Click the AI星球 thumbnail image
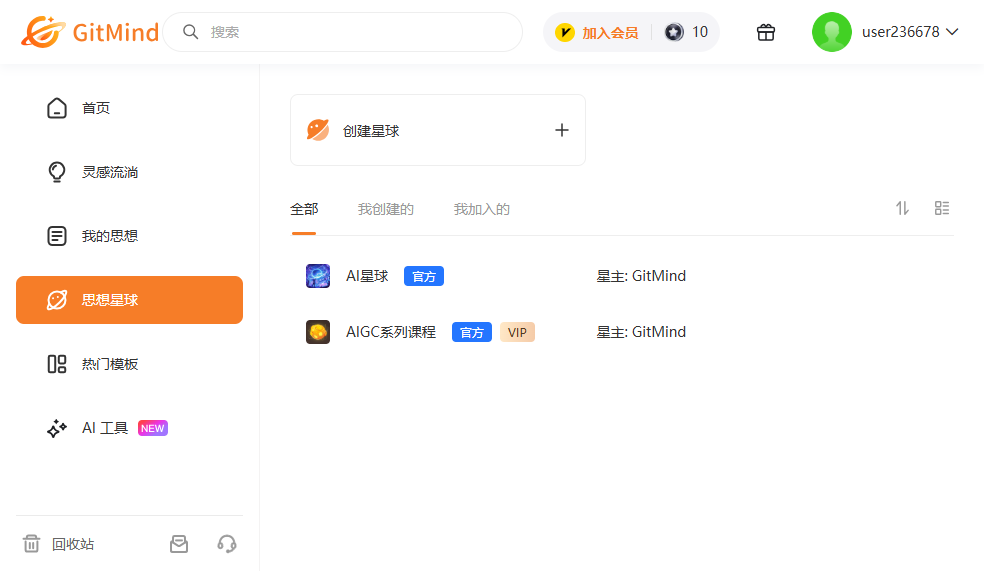The image size is (984, 571). point(318,276)
